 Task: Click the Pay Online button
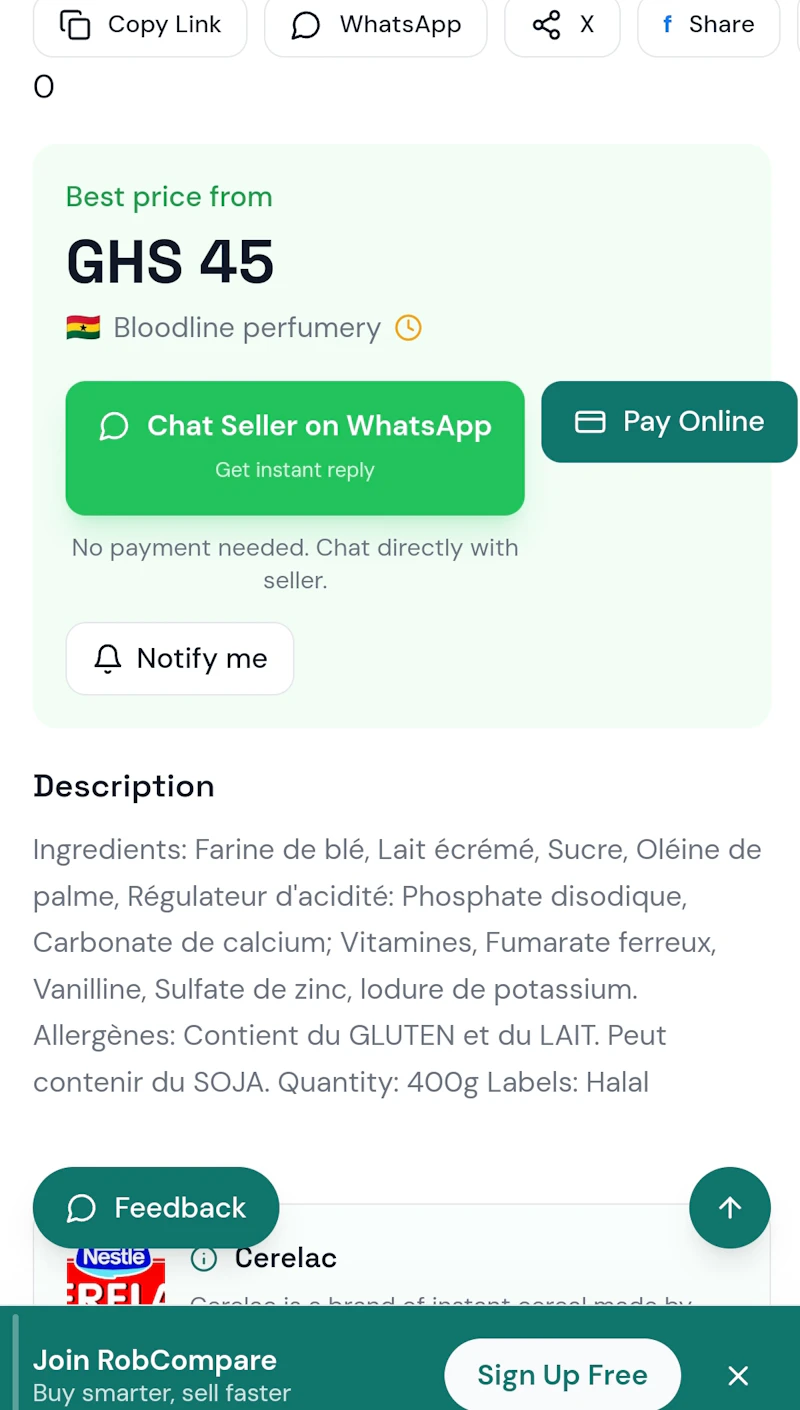[x=669, y=421]
